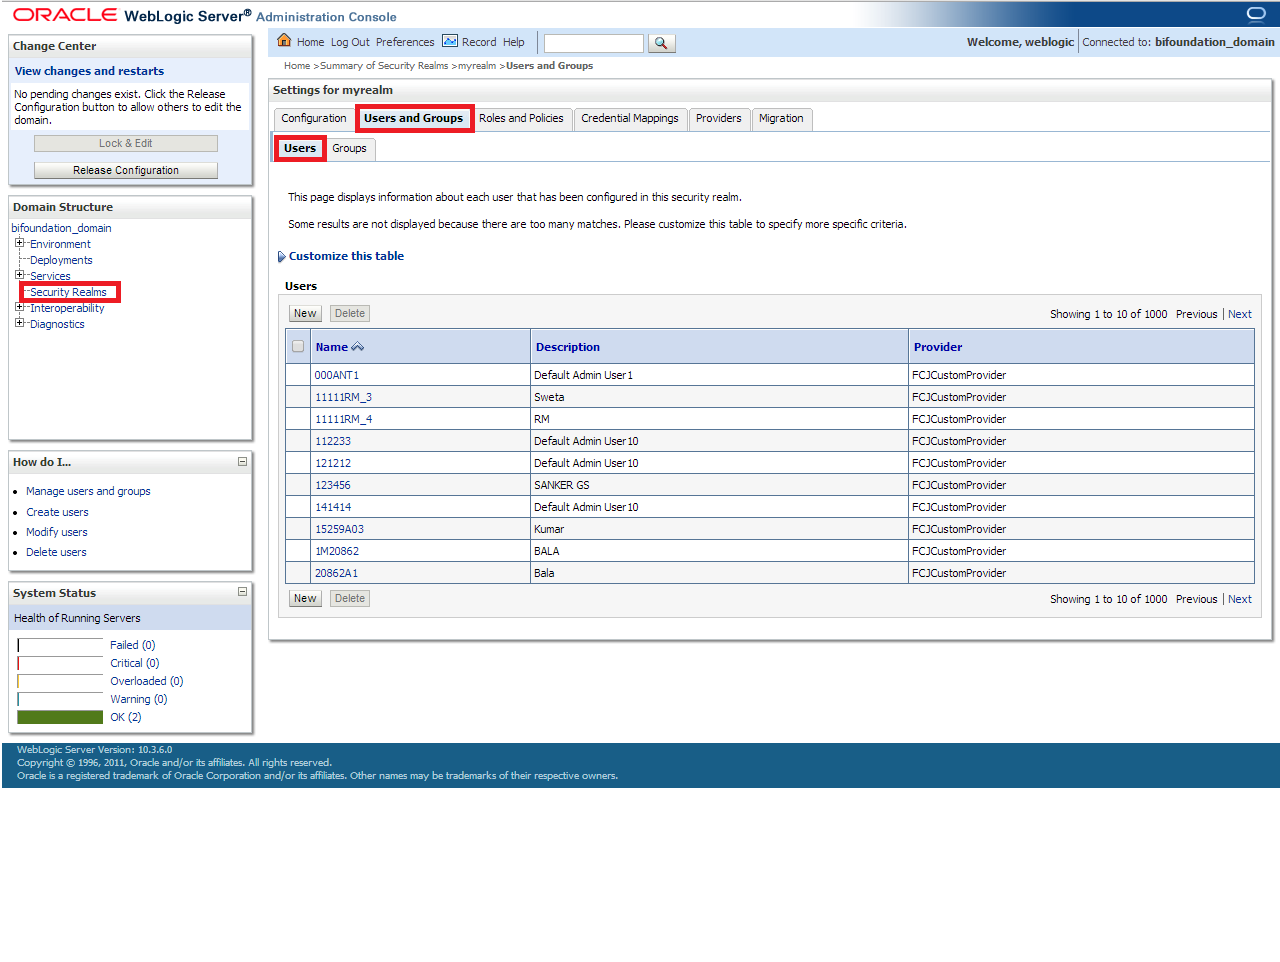The height and width of the screenshot is (962, 1280).
Task: Click the Critical (0) status link
Action: tap(135, 663)
